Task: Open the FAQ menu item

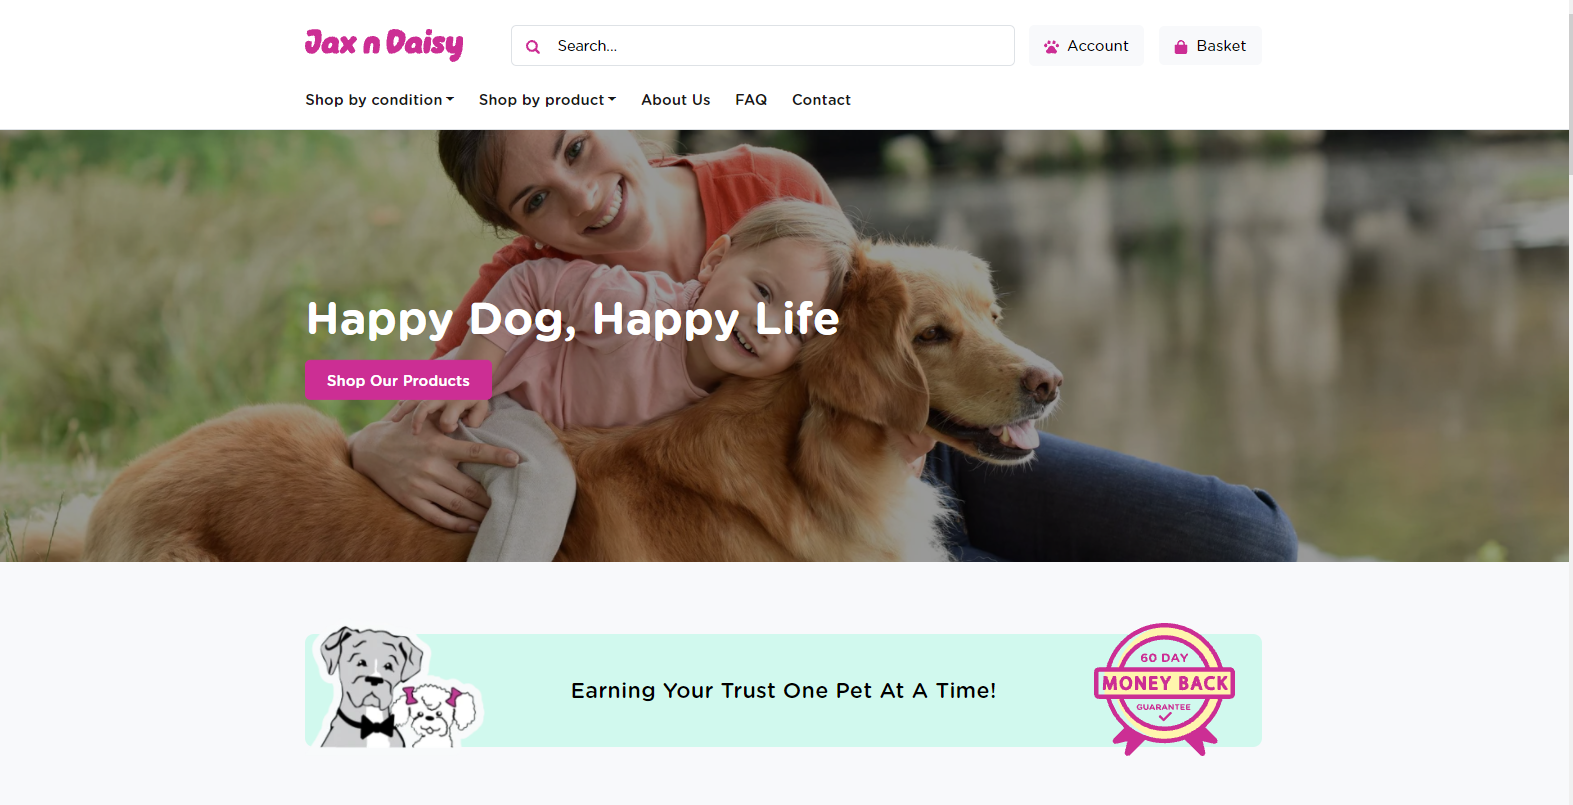Action: tap(751, 100)
